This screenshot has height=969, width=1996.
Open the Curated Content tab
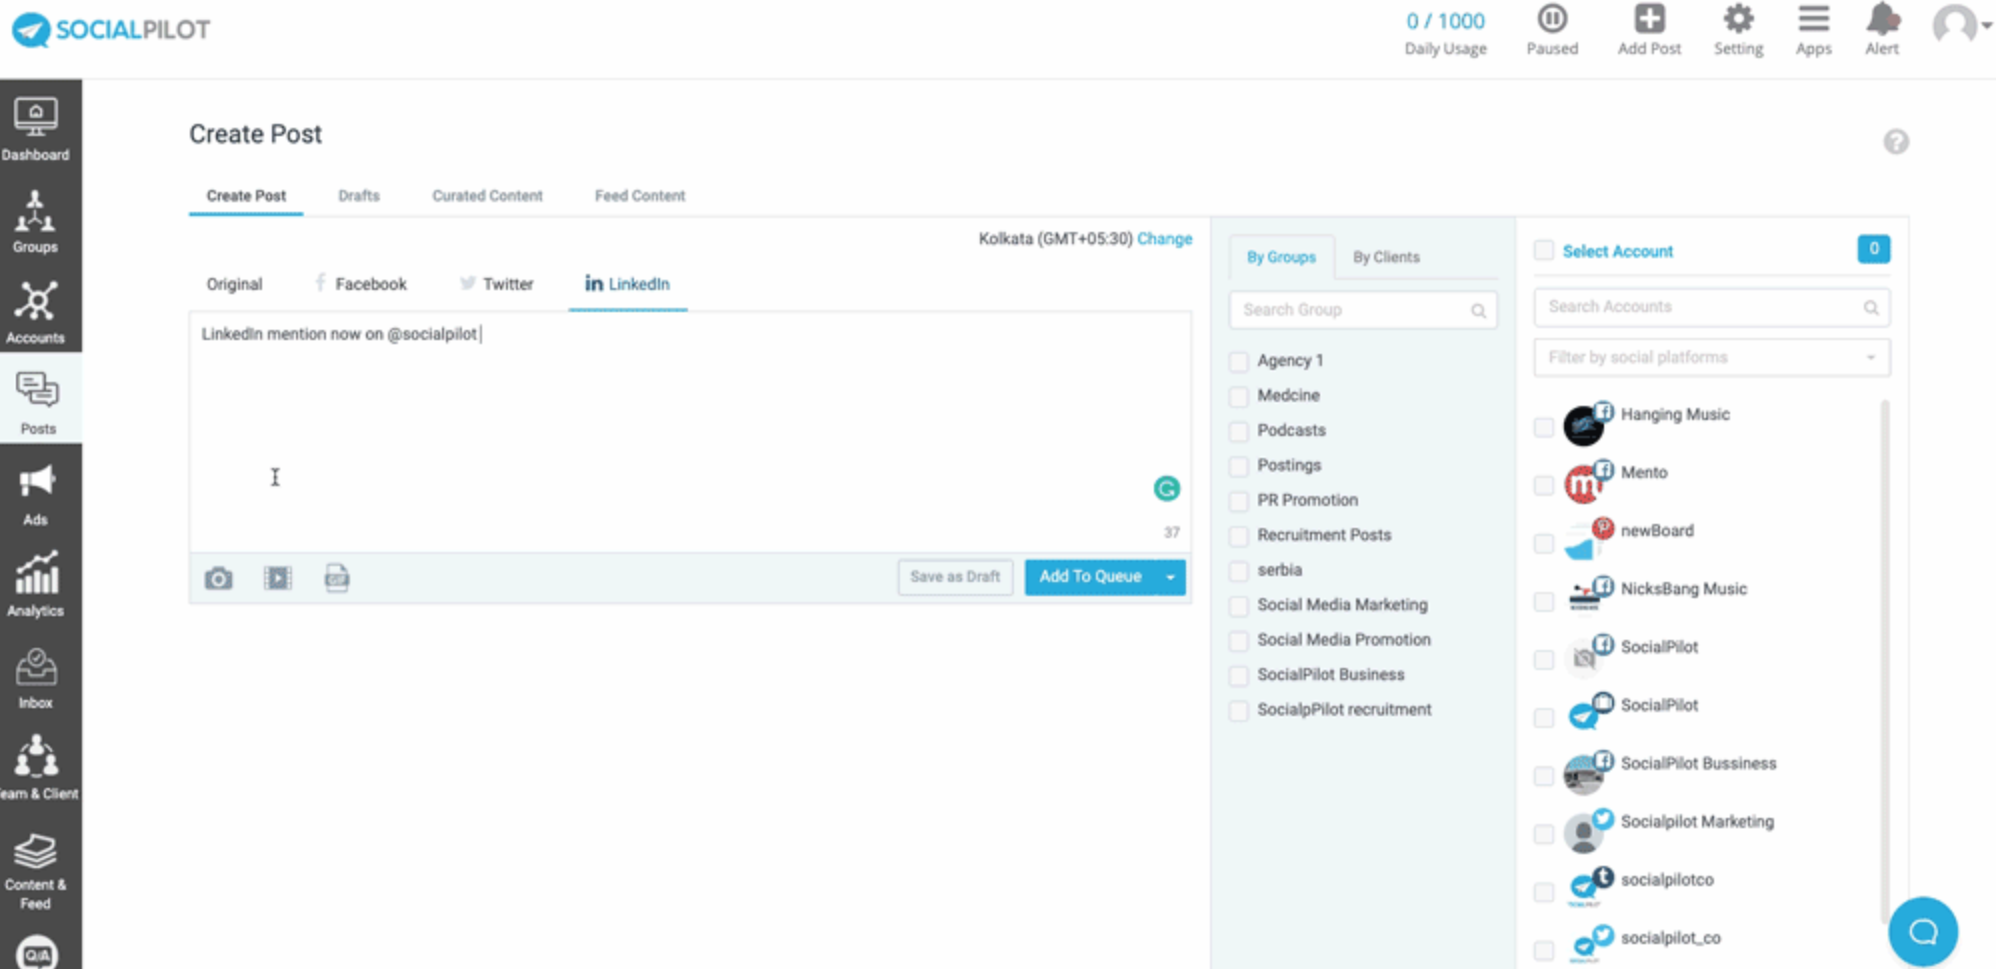(x=487, y=196)
